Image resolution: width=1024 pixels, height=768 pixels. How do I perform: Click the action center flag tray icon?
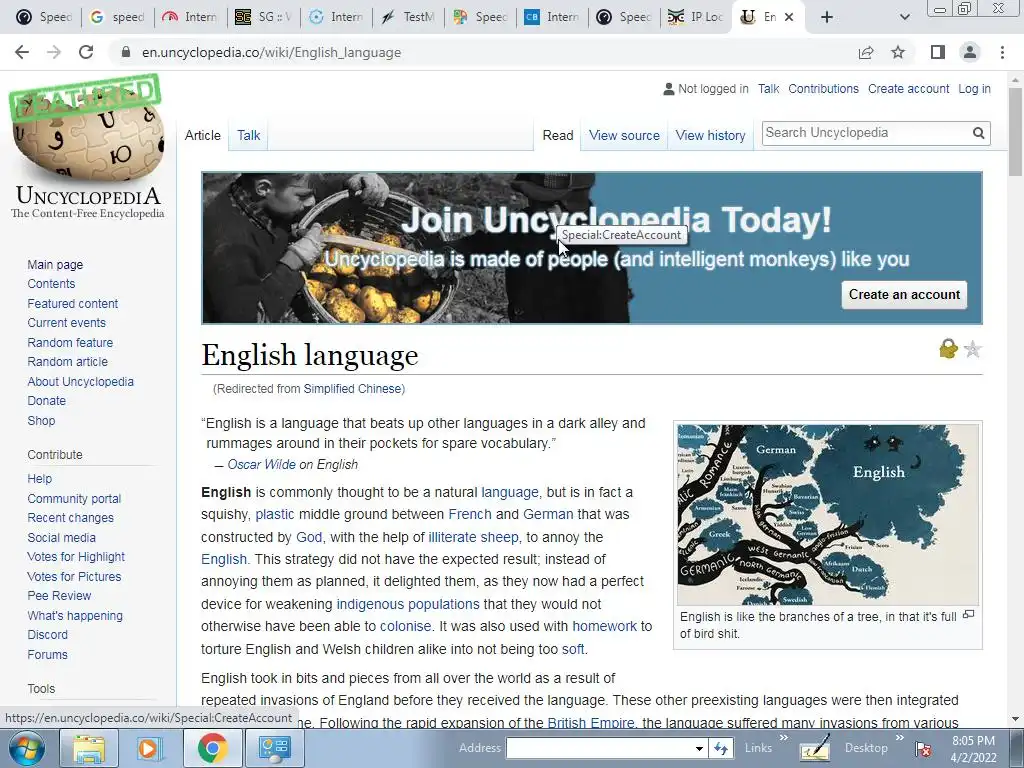(923, 748)
